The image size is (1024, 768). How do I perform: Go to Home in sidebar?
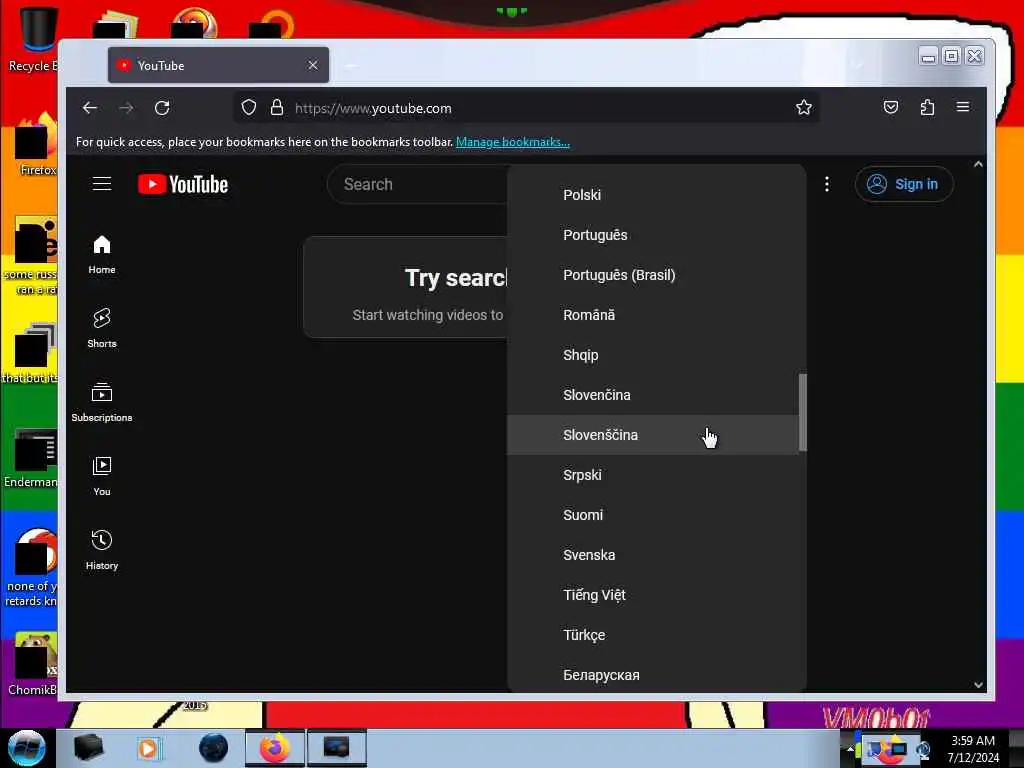(102, 255)
